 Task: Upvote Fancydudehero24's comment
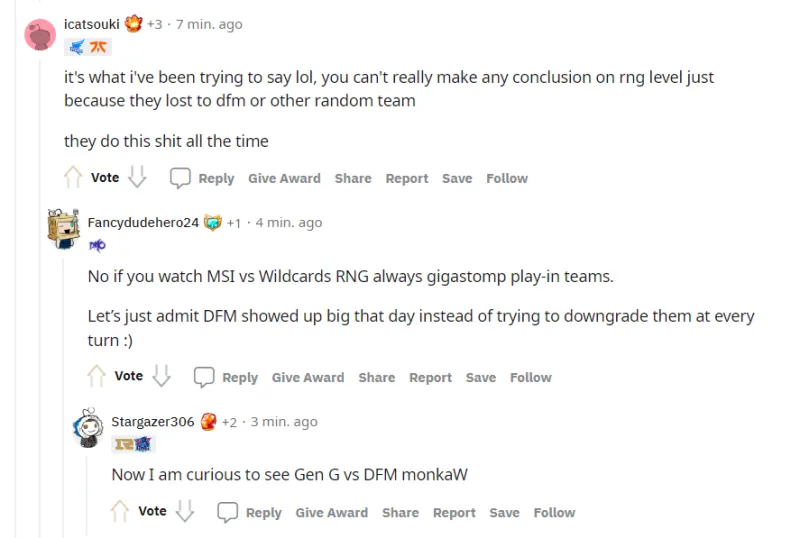click(97, 377)
